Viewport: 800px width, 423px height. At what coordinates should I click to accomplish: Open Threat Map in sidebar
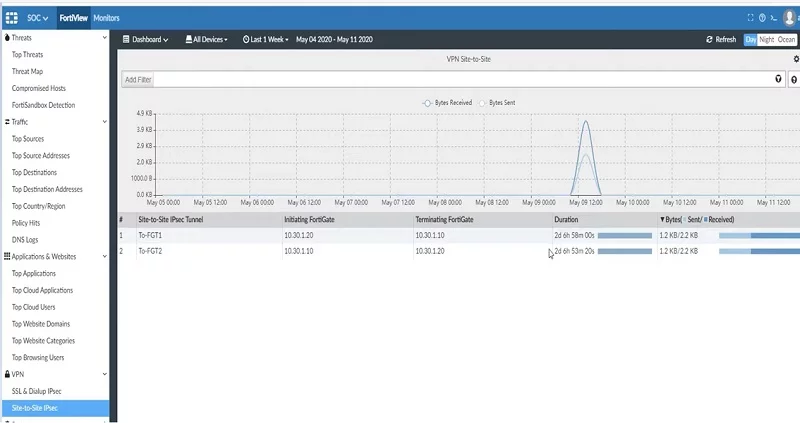tap(28, 71)
